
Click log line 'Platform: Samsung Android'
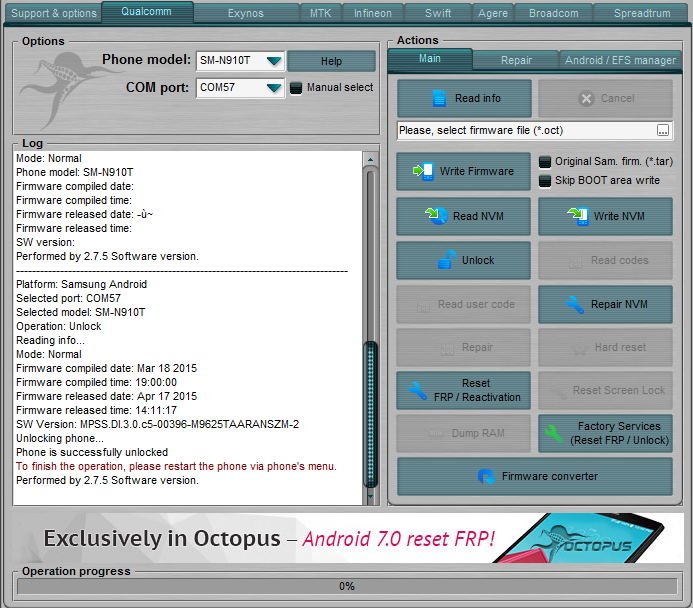coord(81,284)
